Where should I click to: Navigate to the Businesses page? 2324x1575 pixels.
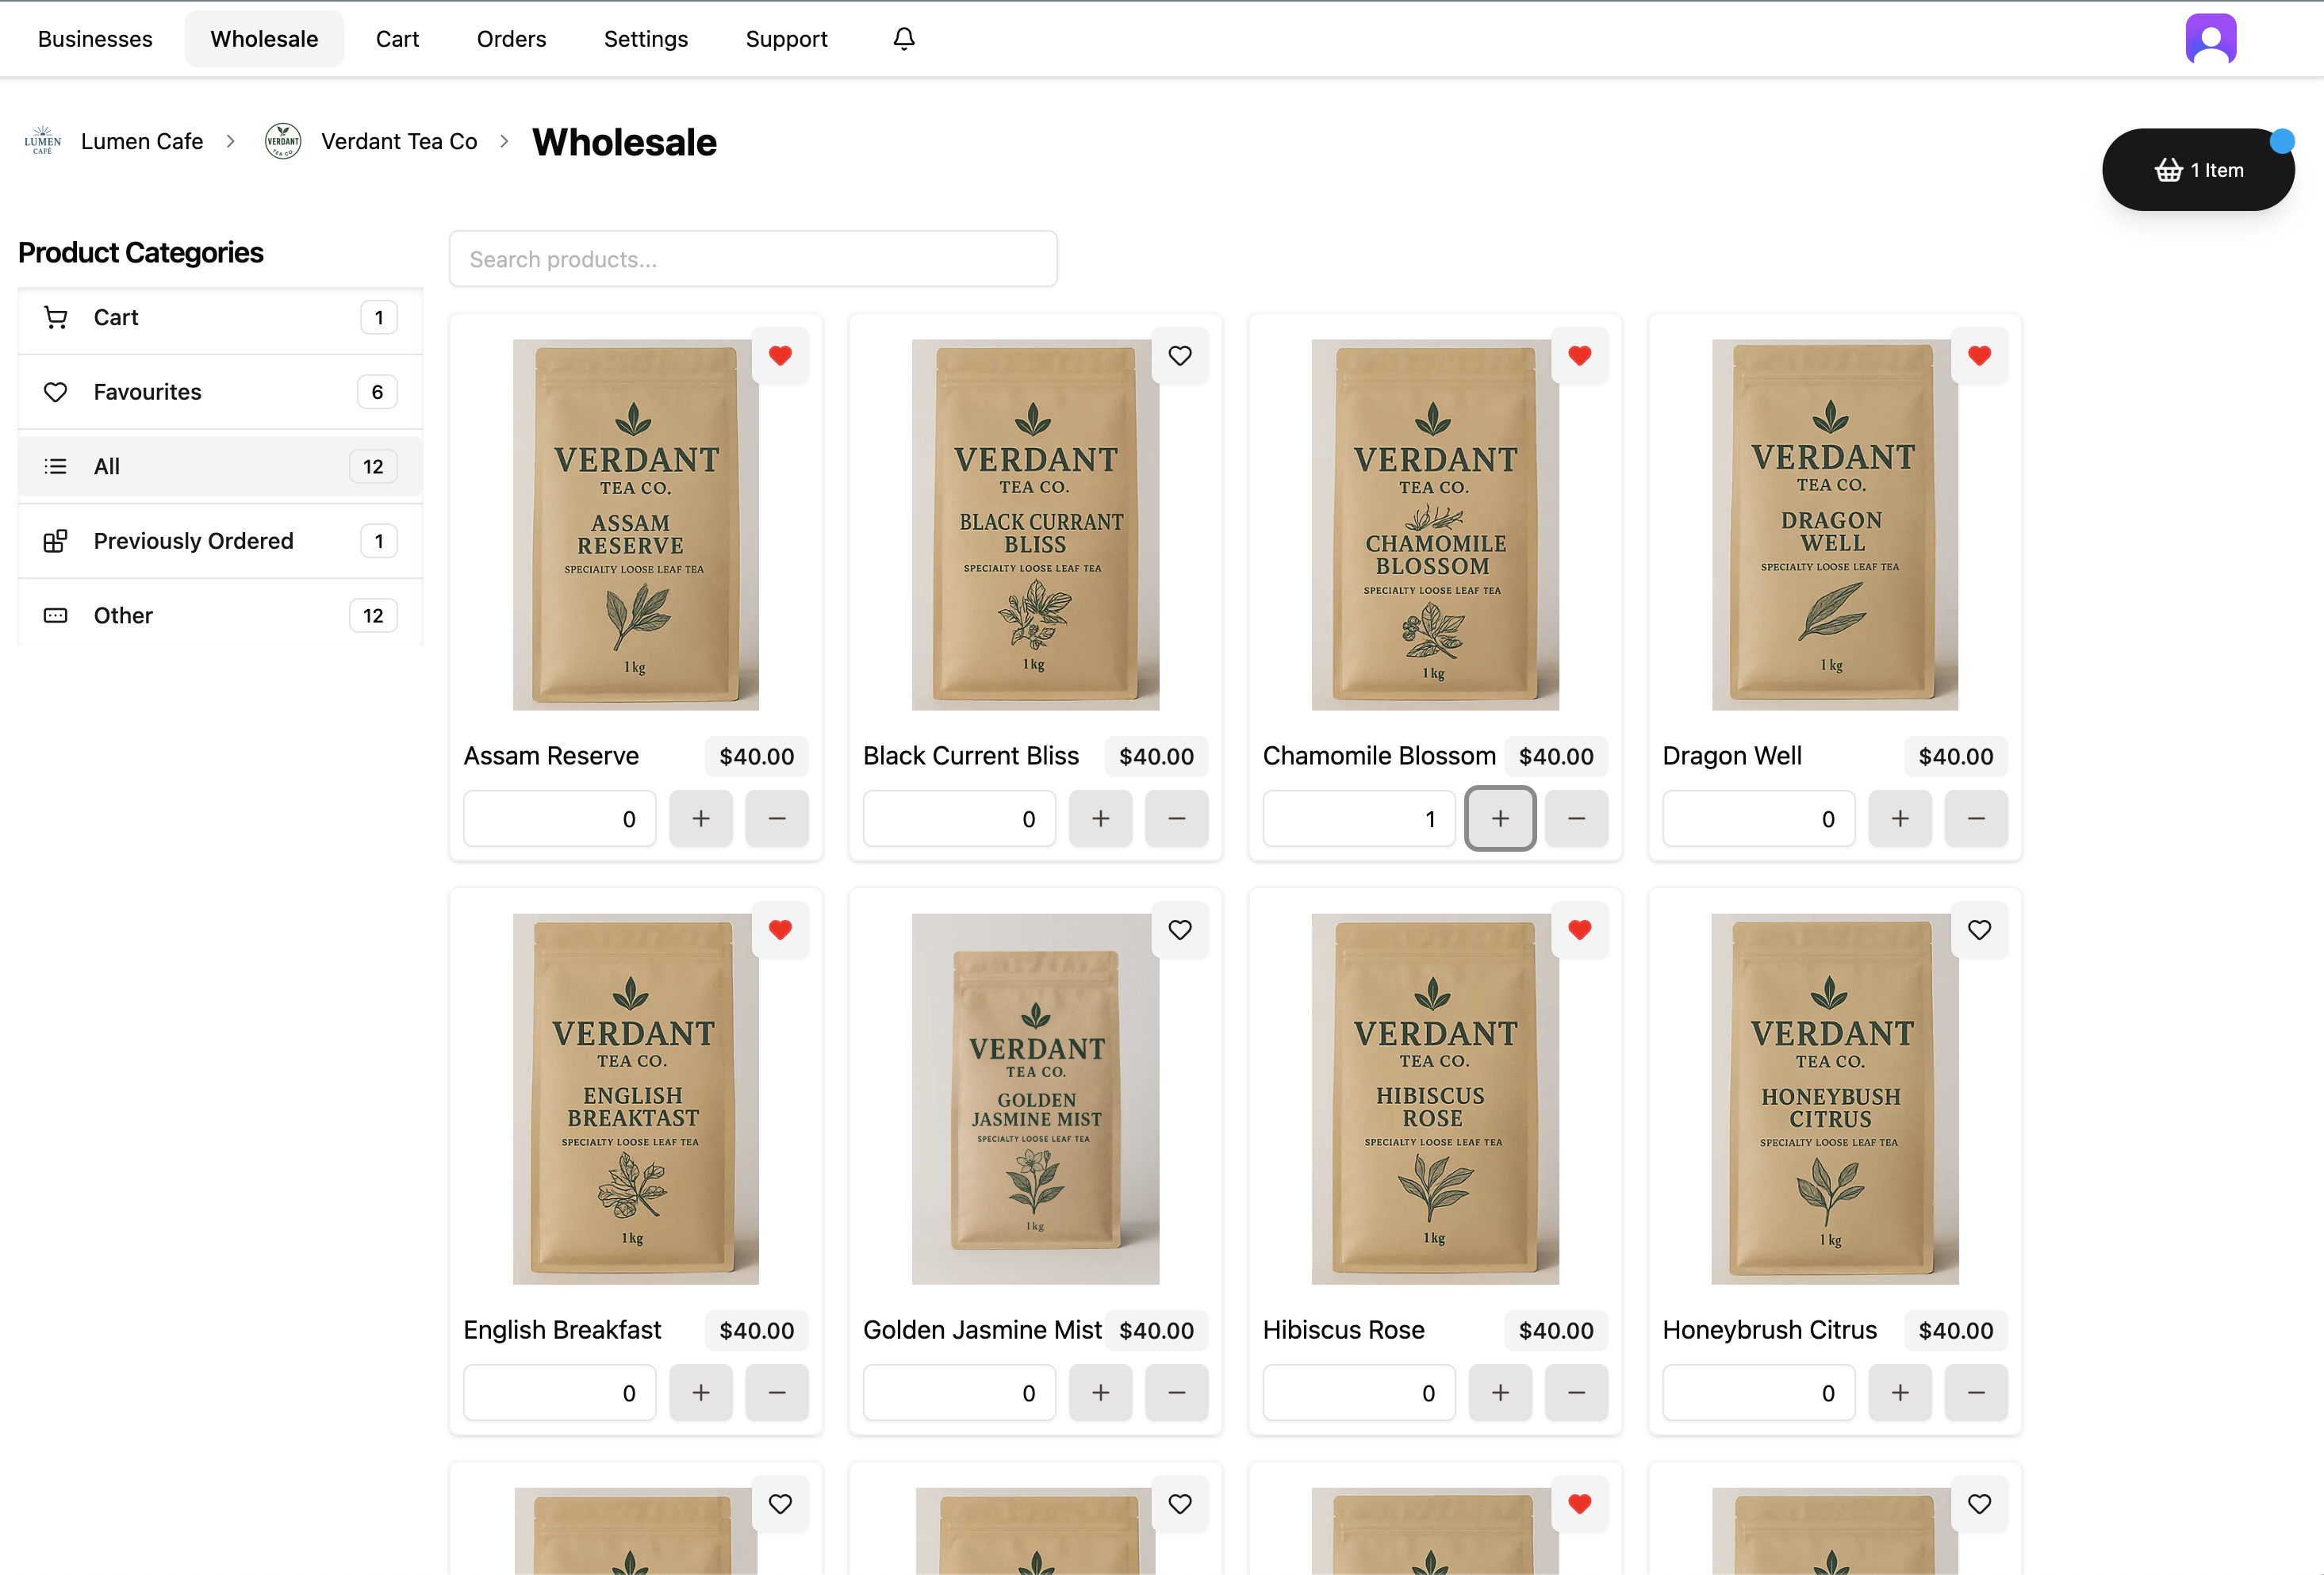click(x=94, y=38)
